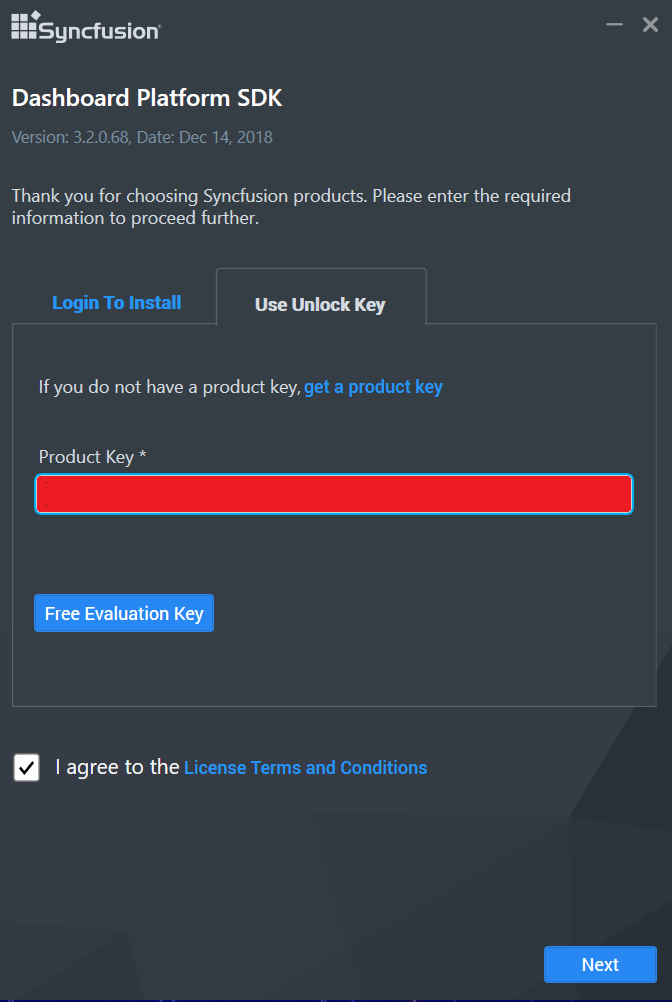Switch to the Login To Install tab
672x1002 pixels.
(116, 301)
